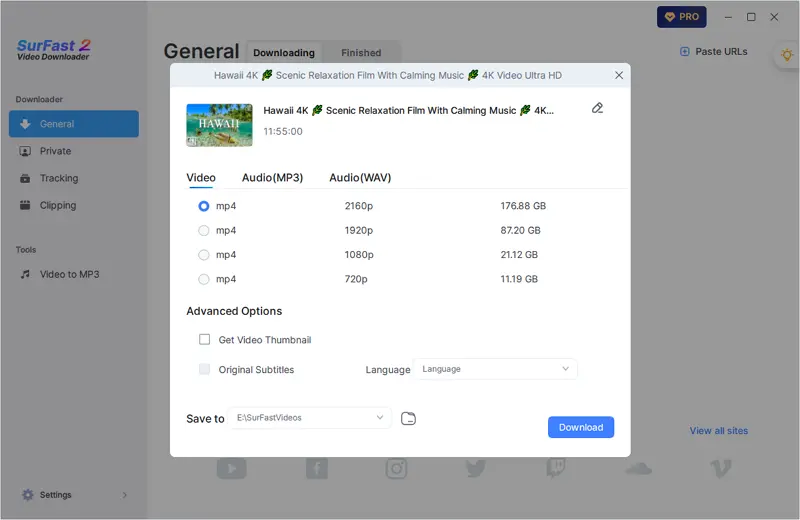
Task: Select mp4 1920p radio option
Action: point(204,231)
